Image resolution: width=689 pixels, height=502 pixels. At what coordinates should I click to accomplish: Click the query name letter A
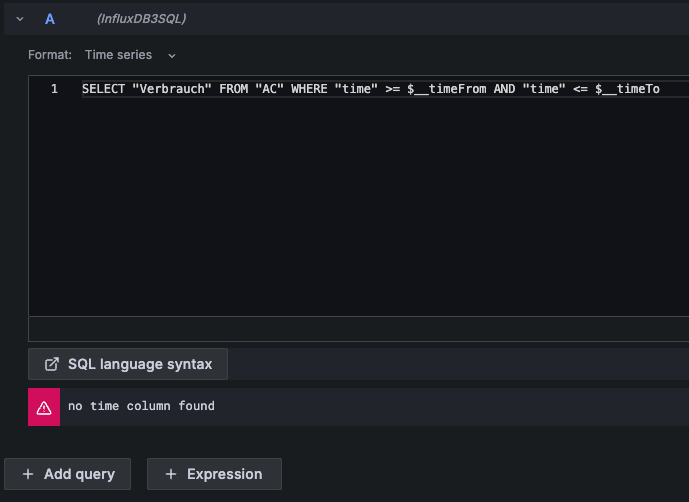pos(50,19)
